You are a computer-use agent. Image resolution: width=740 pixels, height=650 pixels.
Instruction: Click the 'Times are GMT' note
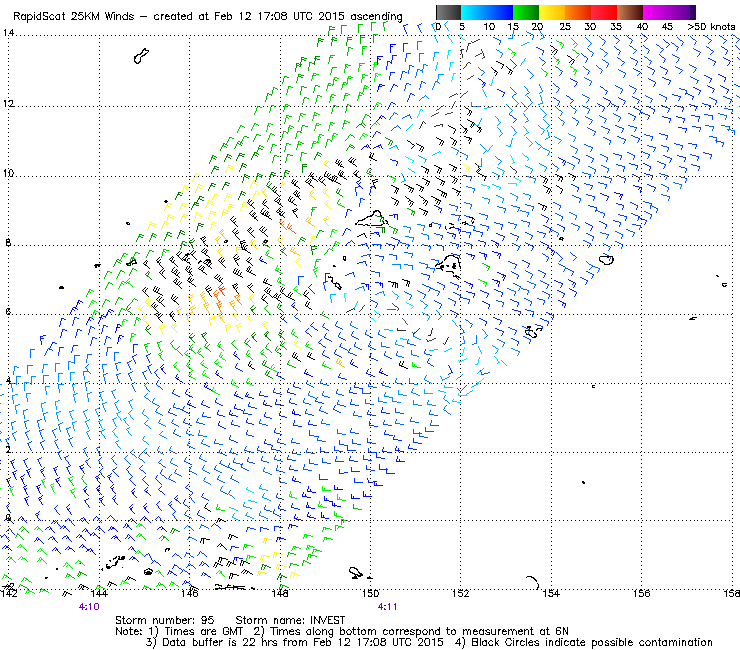(203, 631)
